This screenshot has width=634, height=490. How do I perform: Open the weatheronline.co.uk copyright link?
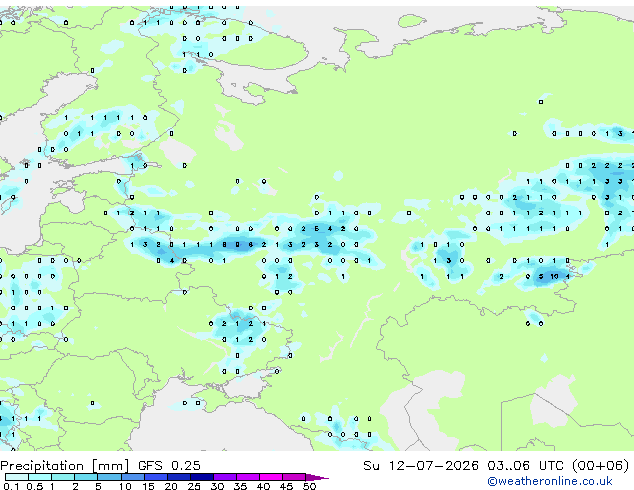coord(550,481)
